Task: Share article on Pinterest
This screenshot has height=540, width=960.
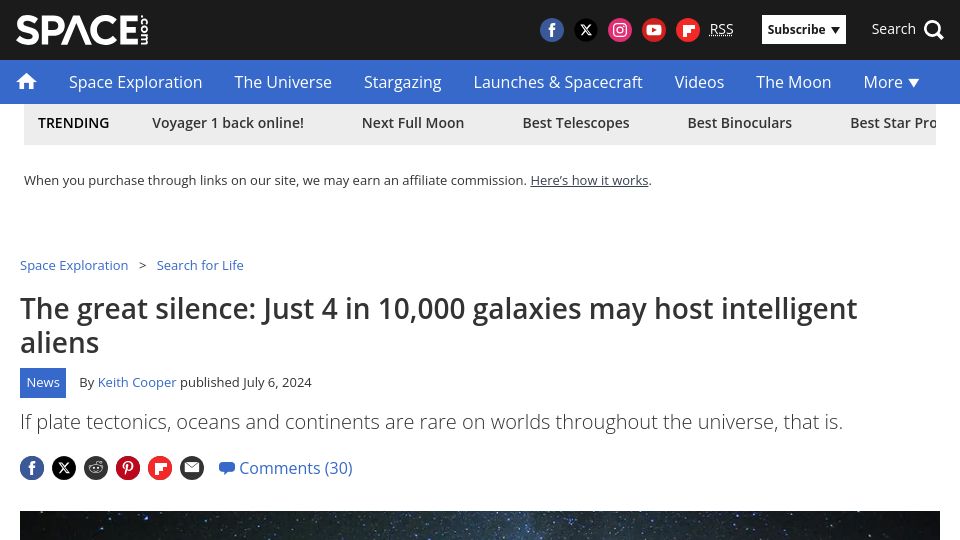Action: tap(128, 468)
